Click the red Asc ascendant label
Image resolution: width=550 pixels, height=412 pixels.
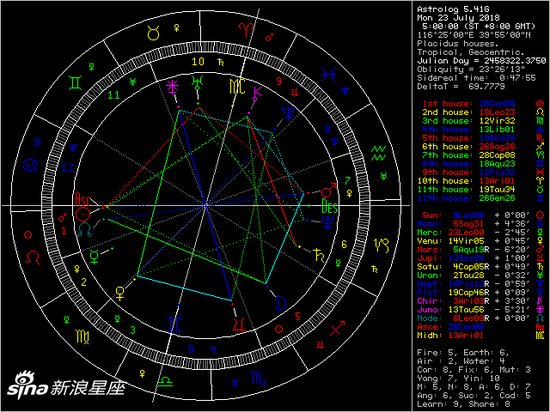82,199
